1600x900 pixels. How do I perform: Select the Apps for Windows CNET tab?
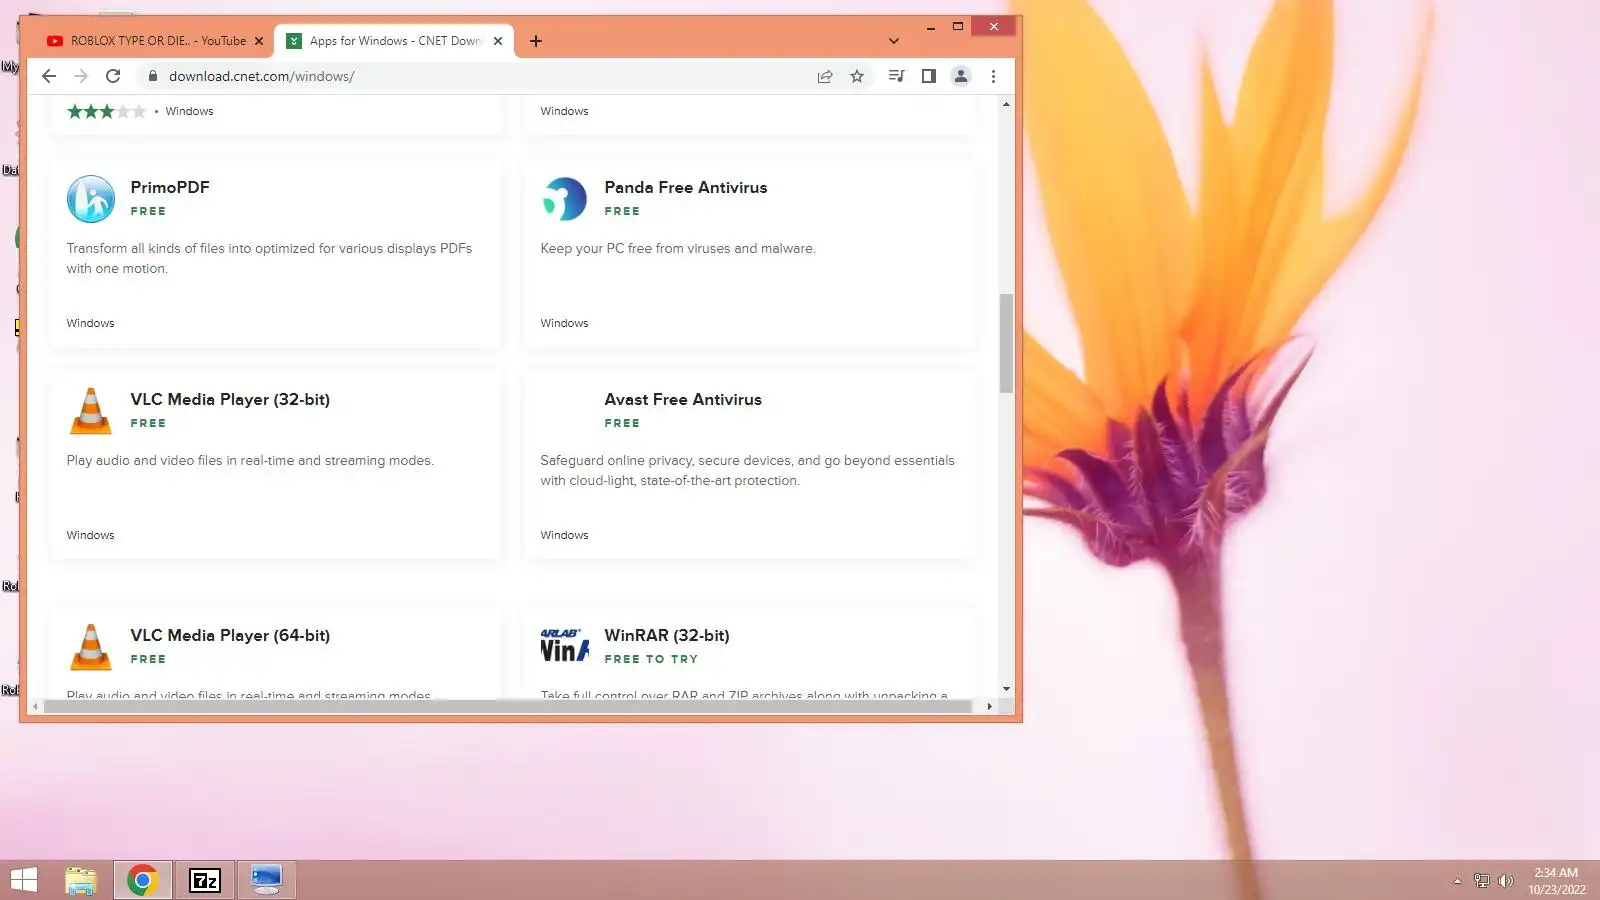pos(394,41)
